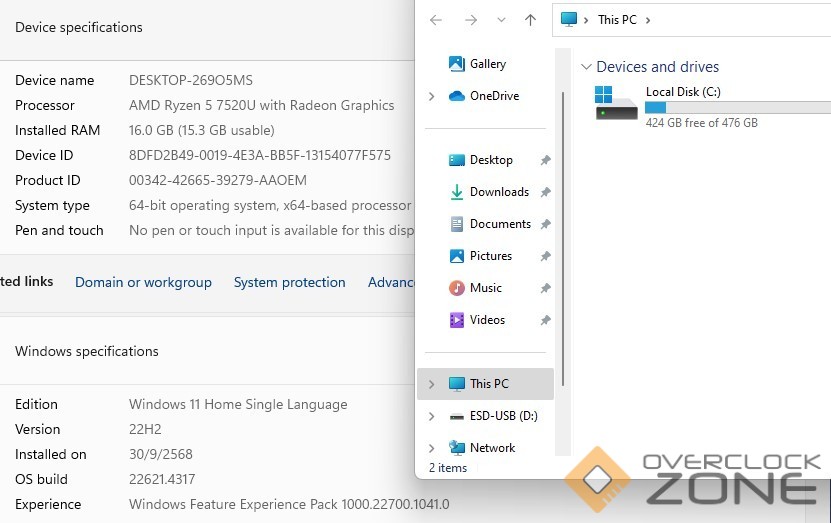
Task: Click the Forward navigation arrow
Action: point(470,20)
